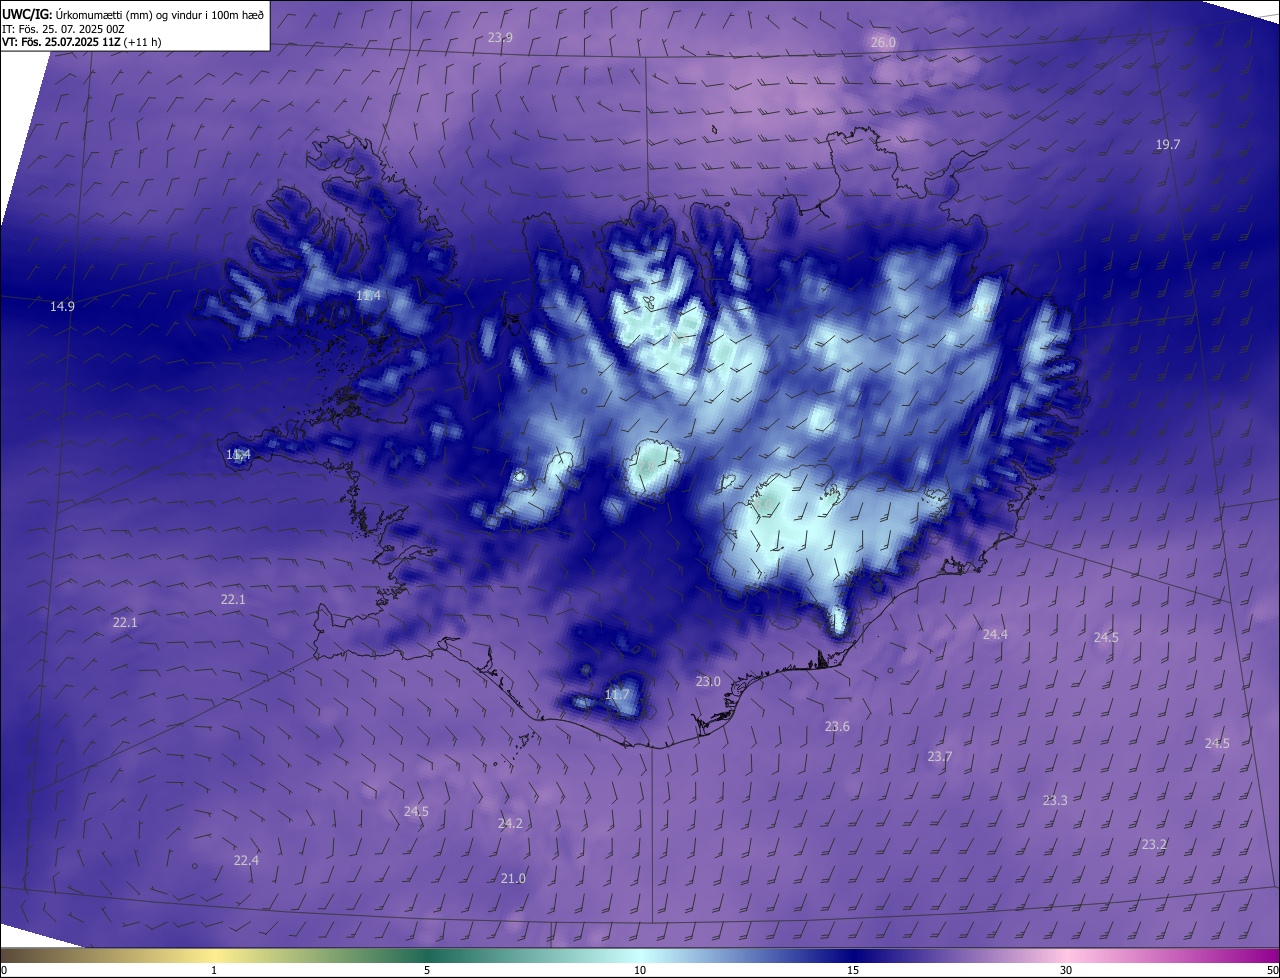The height and width of the screenshot is (978, 1280).
Task: Click the "15" tick on the color scale
Action: coord(853,970)
